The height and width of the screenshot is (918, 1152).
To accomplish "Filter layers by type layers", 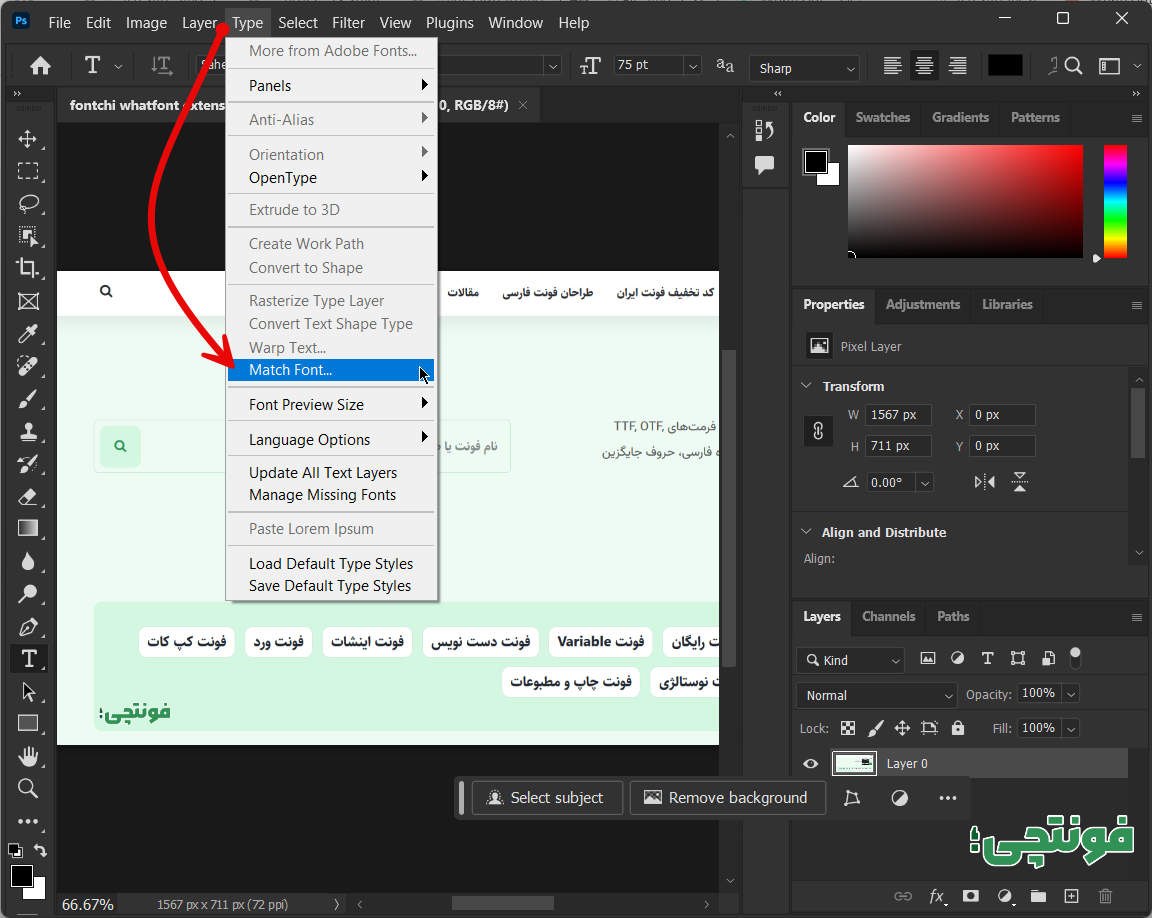I will click(x=987, y=659).
